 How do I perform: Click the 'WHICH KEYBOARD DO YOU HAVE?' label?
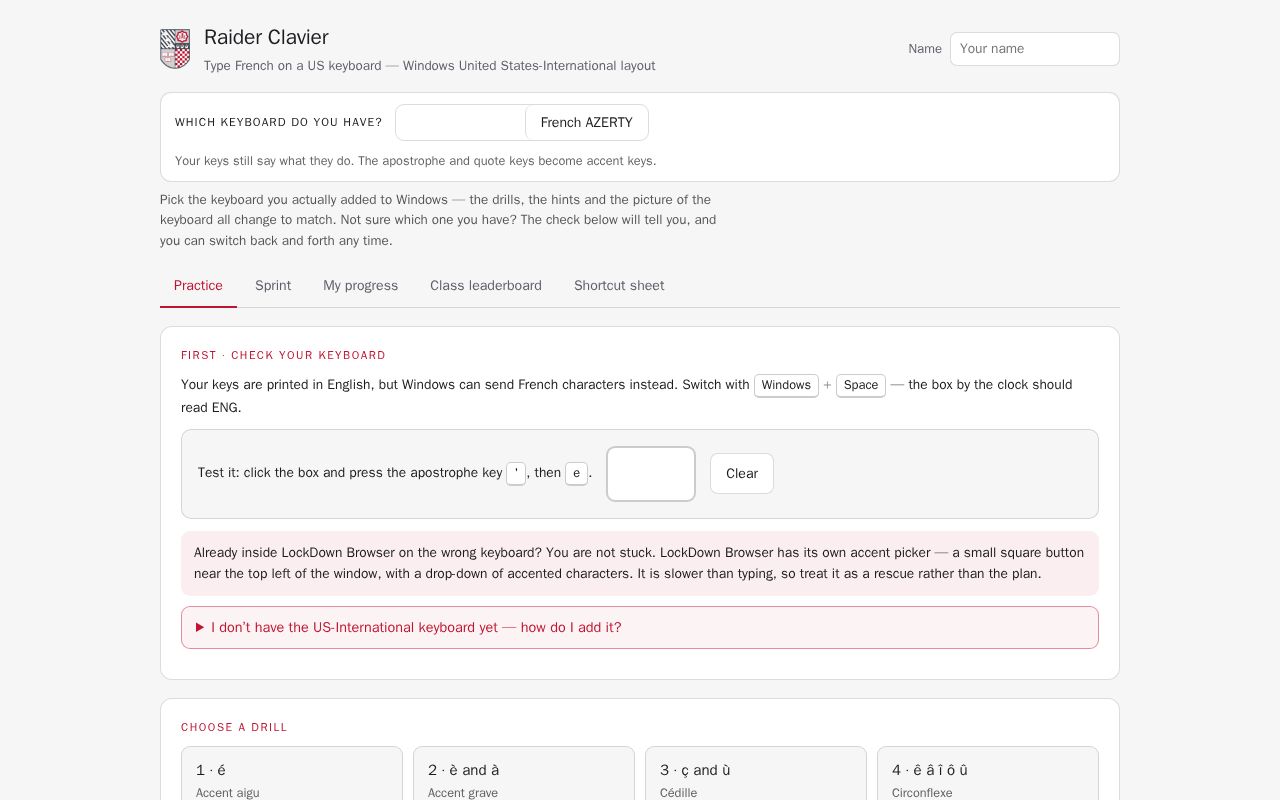coord(279,123)
